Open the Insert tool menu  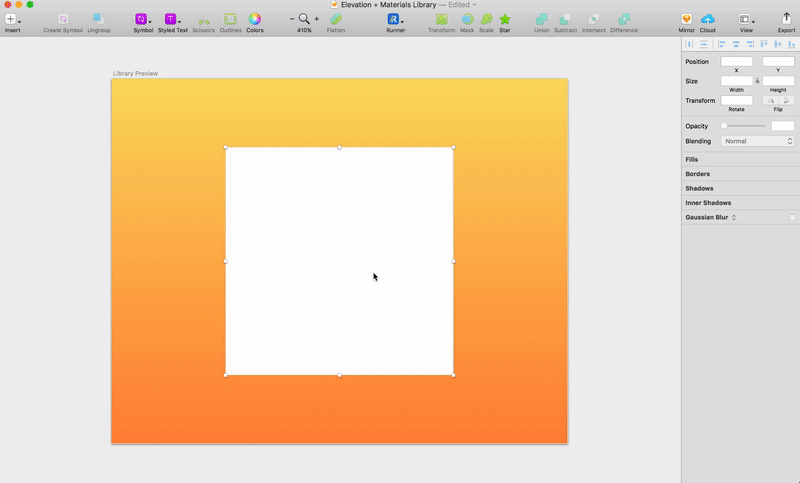click(12, 20)
